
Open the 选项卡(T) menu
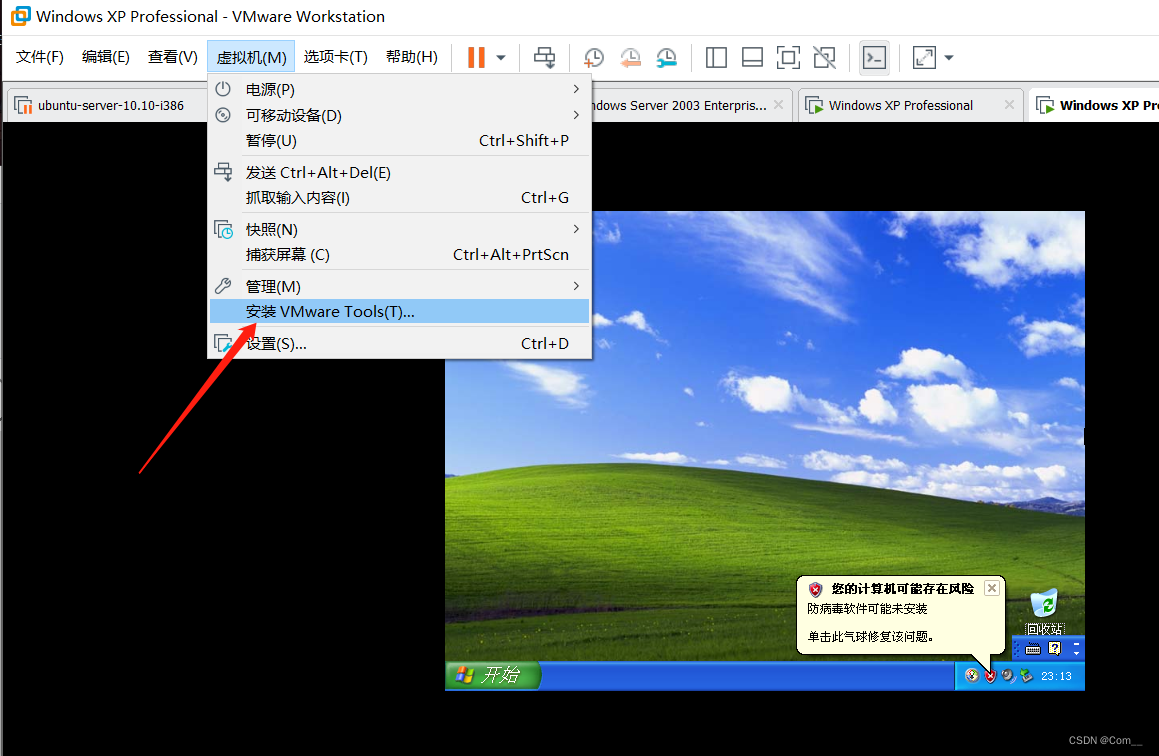click(x=336, y=57)
